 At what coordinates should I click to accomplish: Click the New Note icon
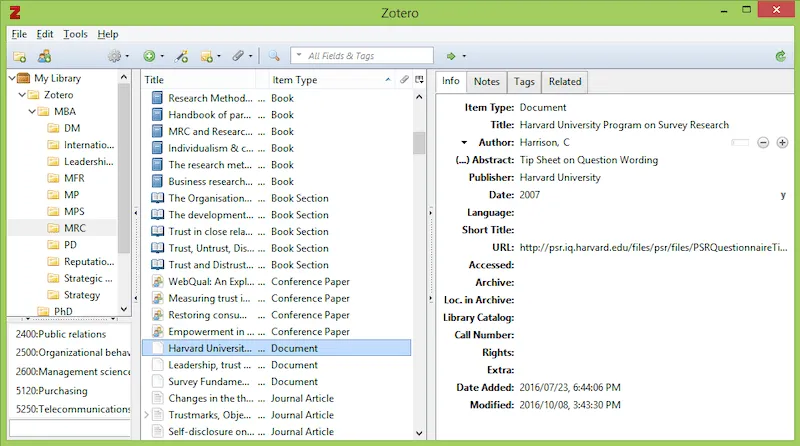pos(207,56)
